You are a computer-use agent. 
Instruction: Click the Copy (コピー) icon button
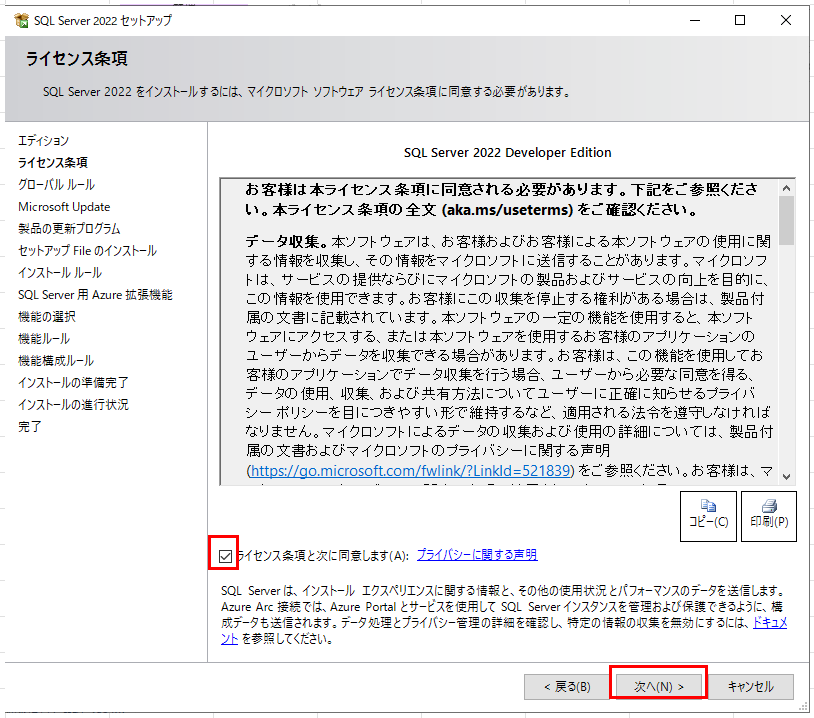coord(708,515)
